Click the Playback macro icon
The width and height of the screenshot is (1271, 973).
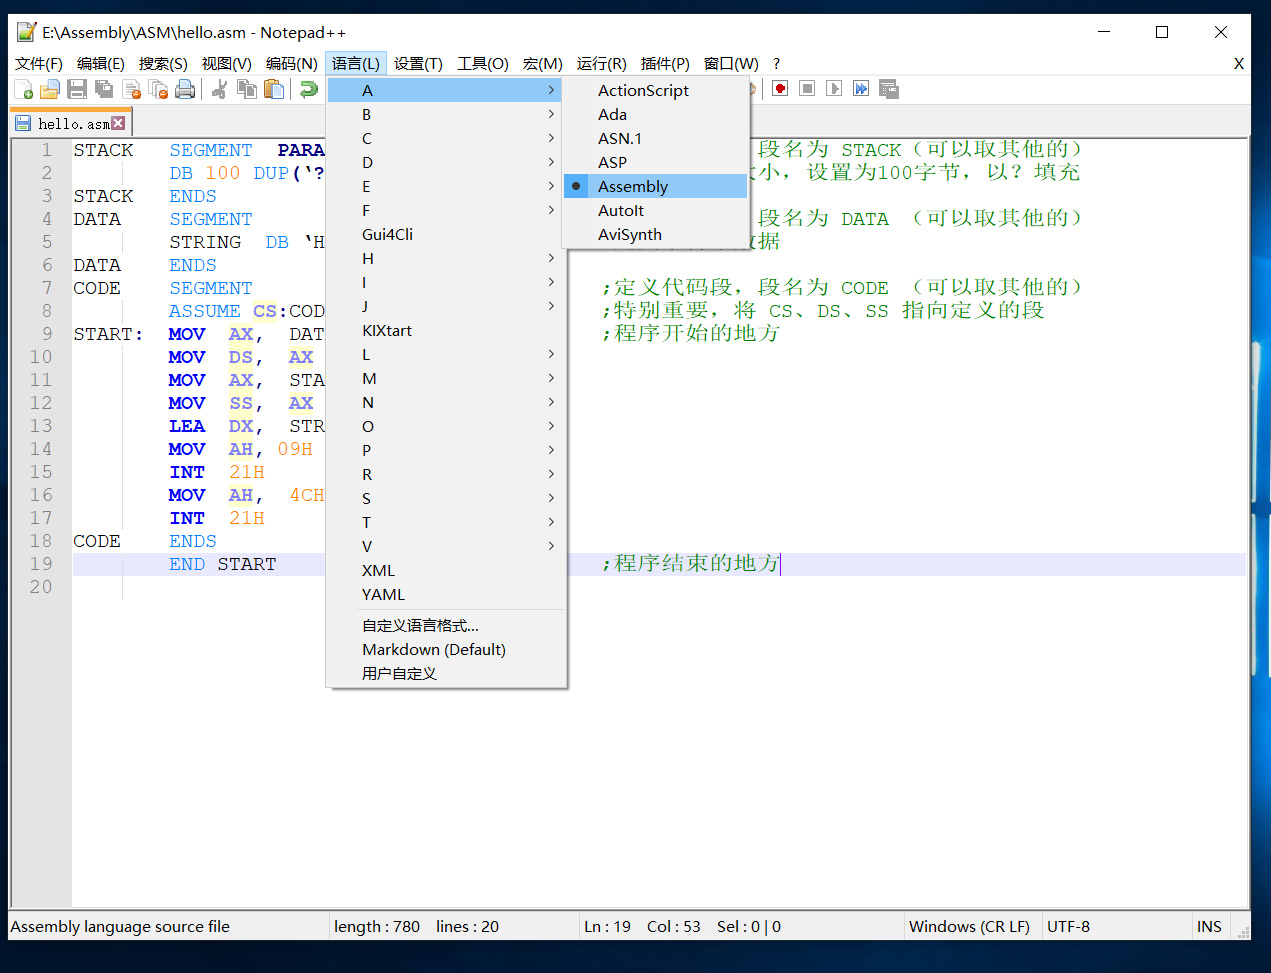834,89
